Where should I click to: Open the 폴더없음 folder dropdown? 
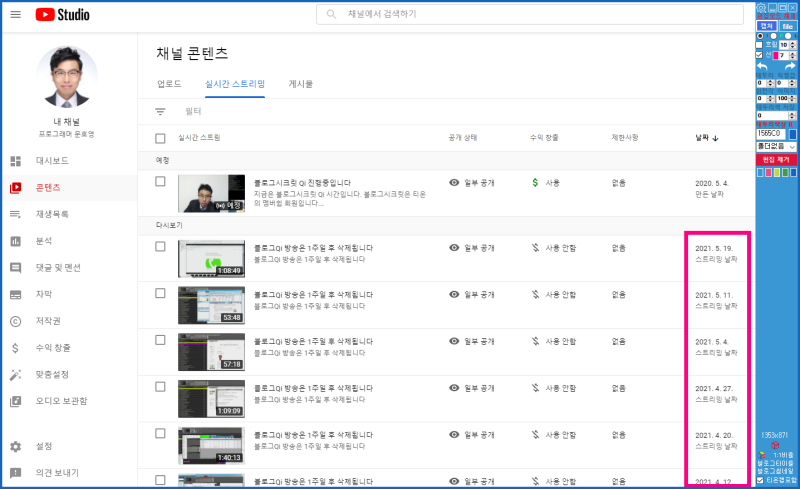click(777, 148)
